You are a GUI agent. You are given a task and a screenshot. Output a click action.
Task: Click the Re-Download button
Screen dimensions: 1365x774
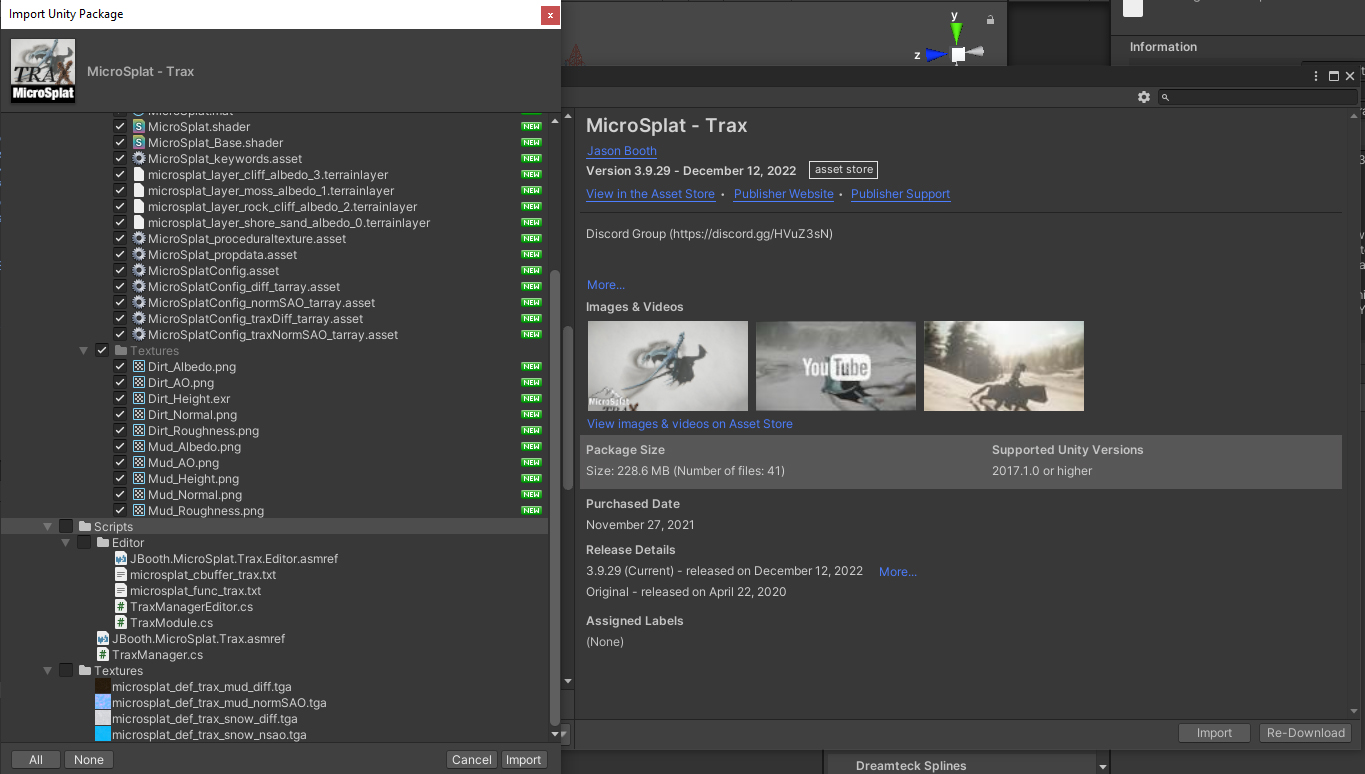[x=1305, y=733]
